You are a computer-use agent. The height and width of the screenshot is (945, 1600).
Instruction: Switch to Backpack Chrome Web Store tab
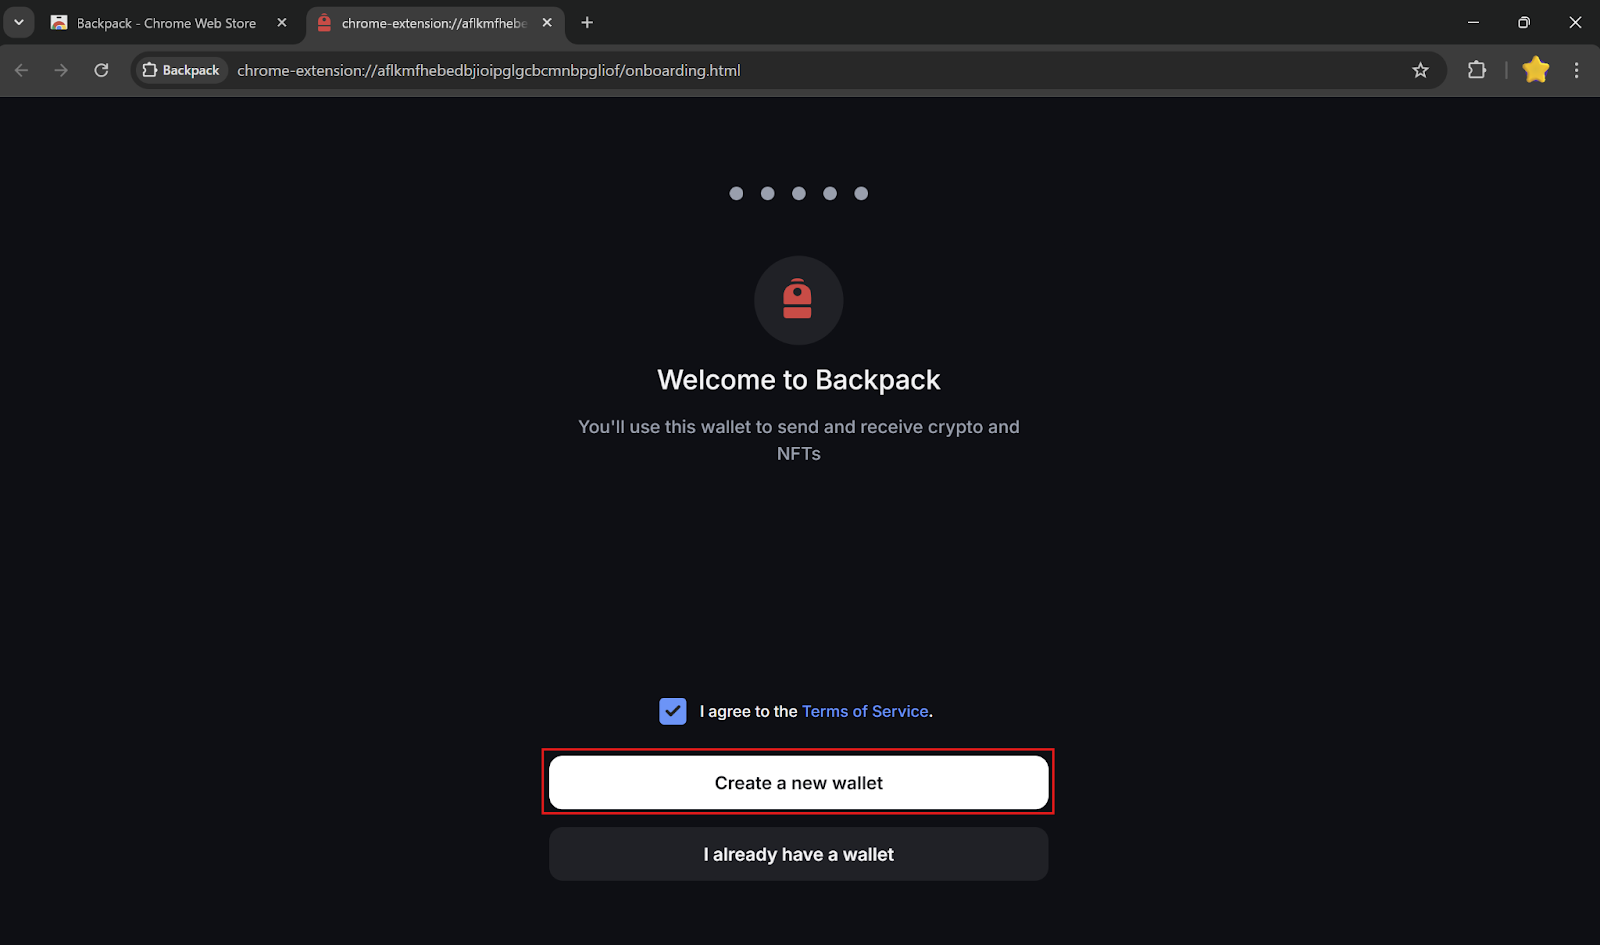(x=165, y=23)
